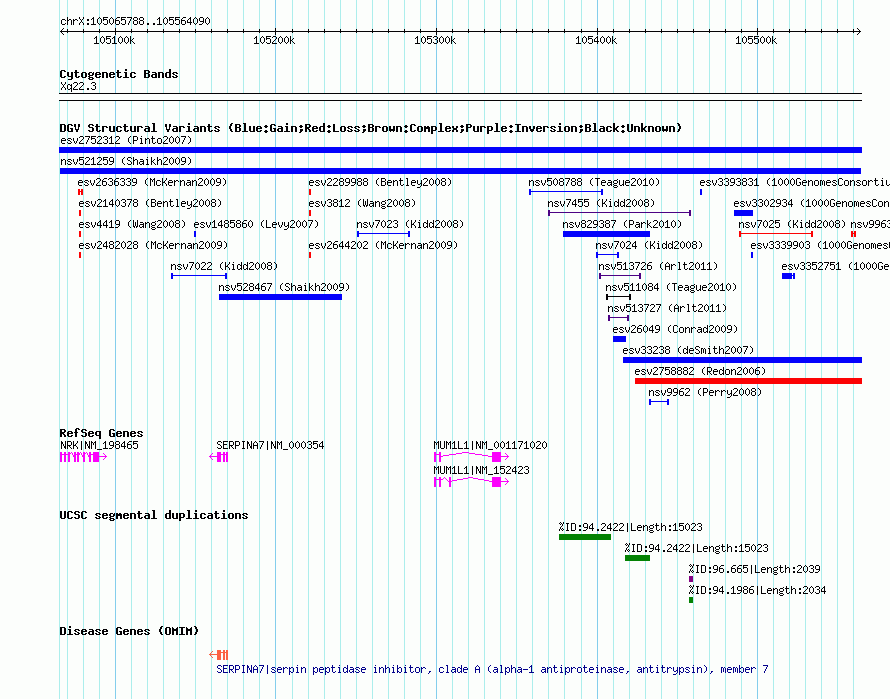This screenshot has height=699, width=890.
Task: Click the RefSeq Genes track title
Action: [x=102, y=433]
